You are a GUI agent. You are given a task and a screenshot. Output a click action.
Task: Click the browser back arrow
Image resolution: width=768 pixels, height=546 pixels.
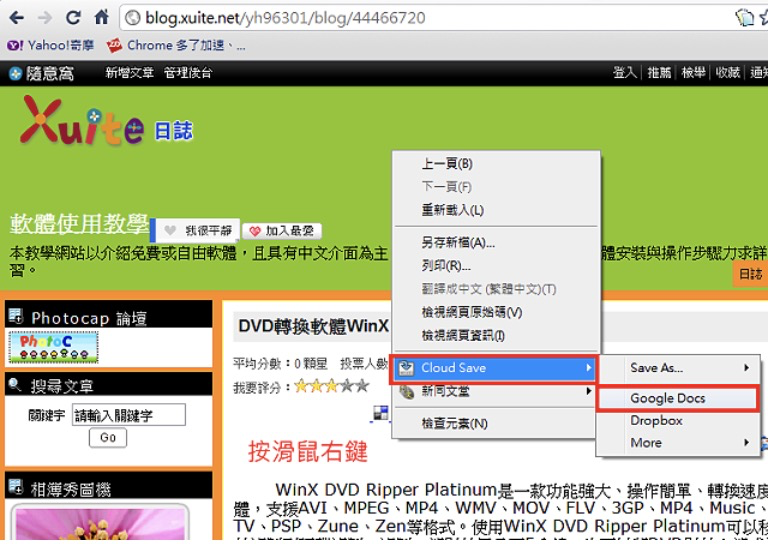(x=16, y=18)
